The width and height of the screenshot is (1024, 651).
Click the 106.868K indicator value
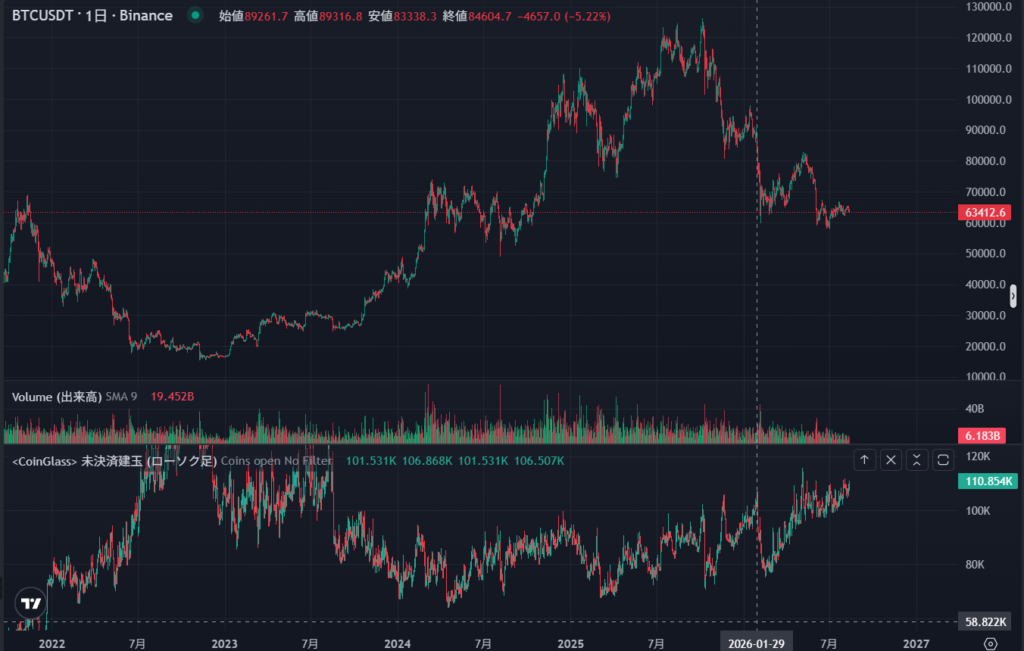427,461
